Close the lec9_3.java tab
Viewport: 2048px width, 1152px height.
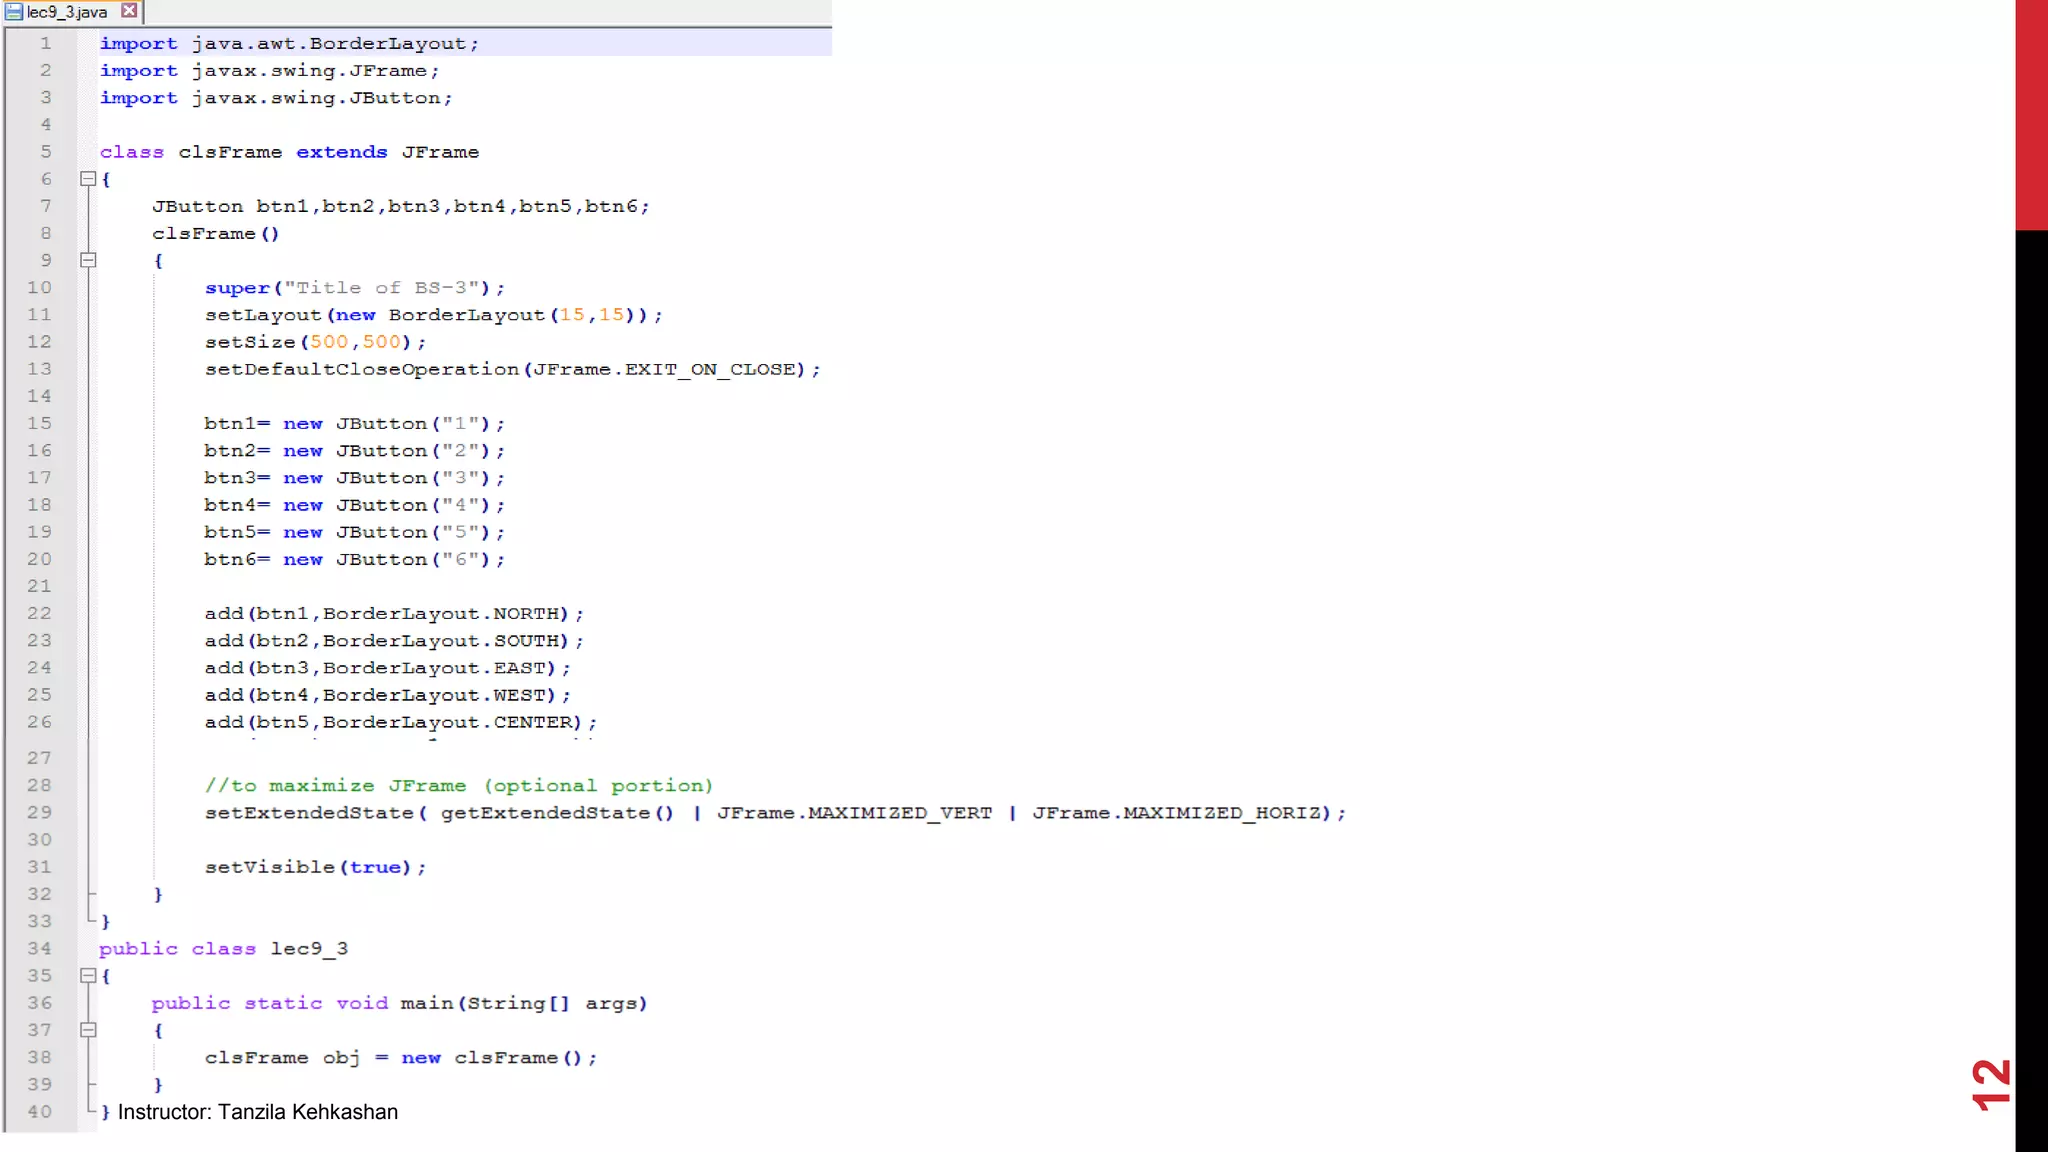click(129, 11)
